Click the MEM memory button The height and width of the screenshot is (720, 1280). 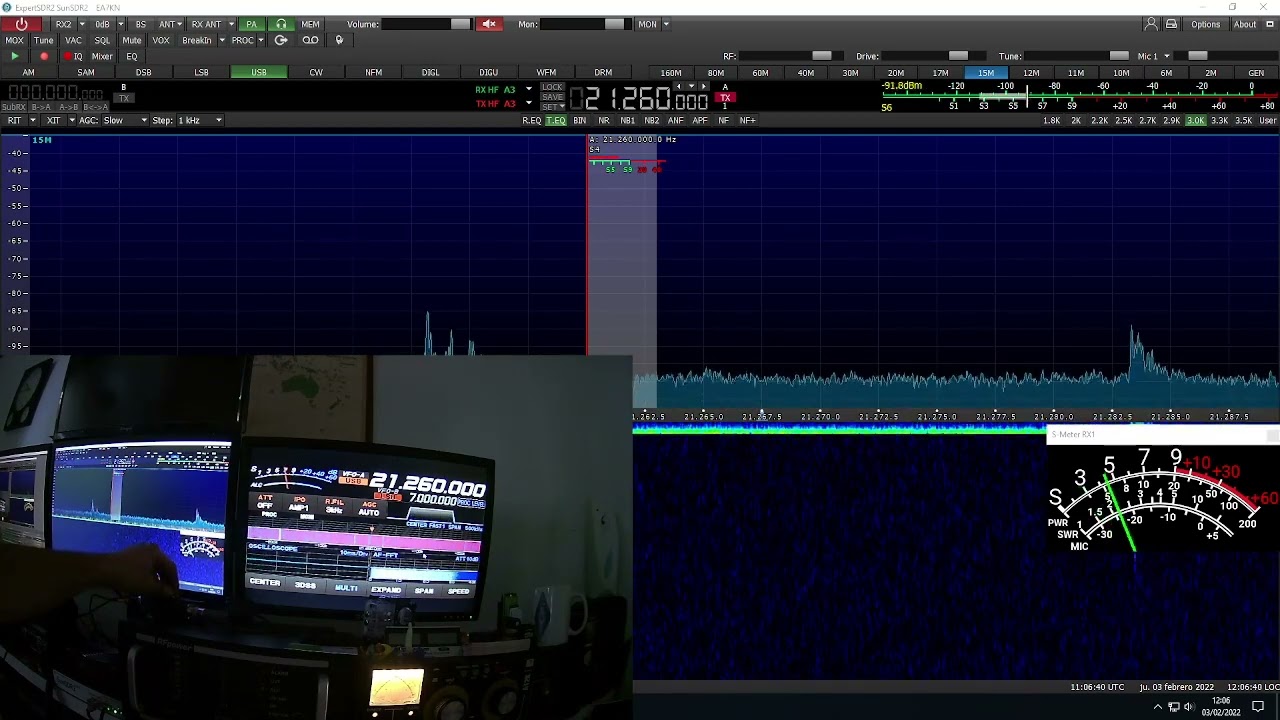tap(310, 24)
